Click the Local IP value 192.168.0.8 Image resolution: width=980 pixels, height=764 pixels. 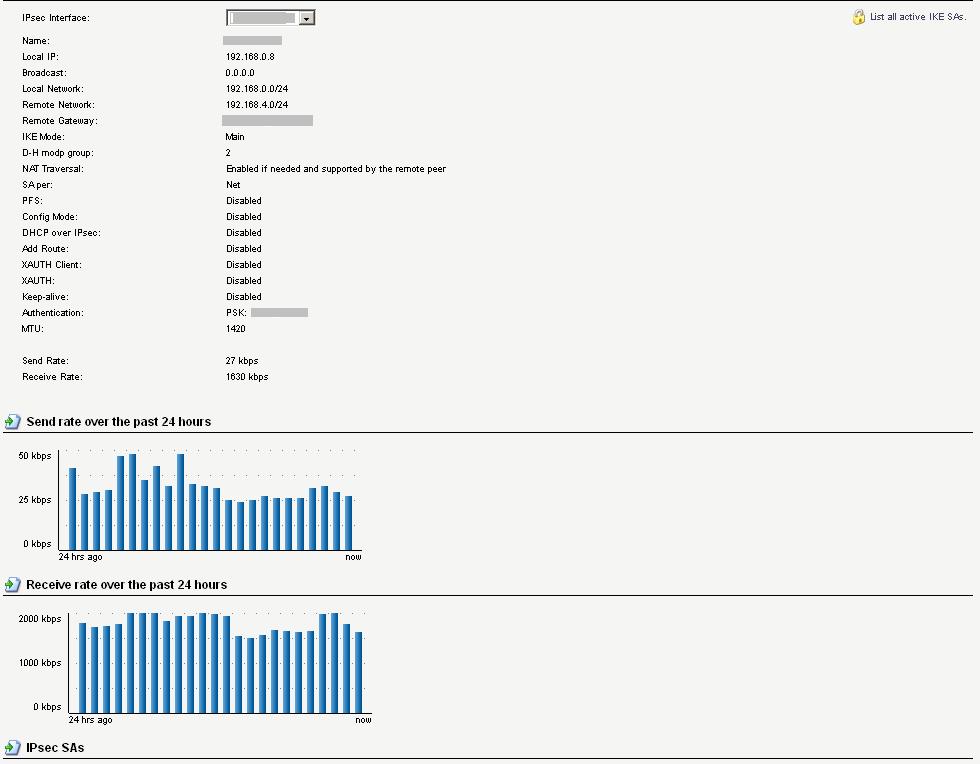tap(250, 57)
